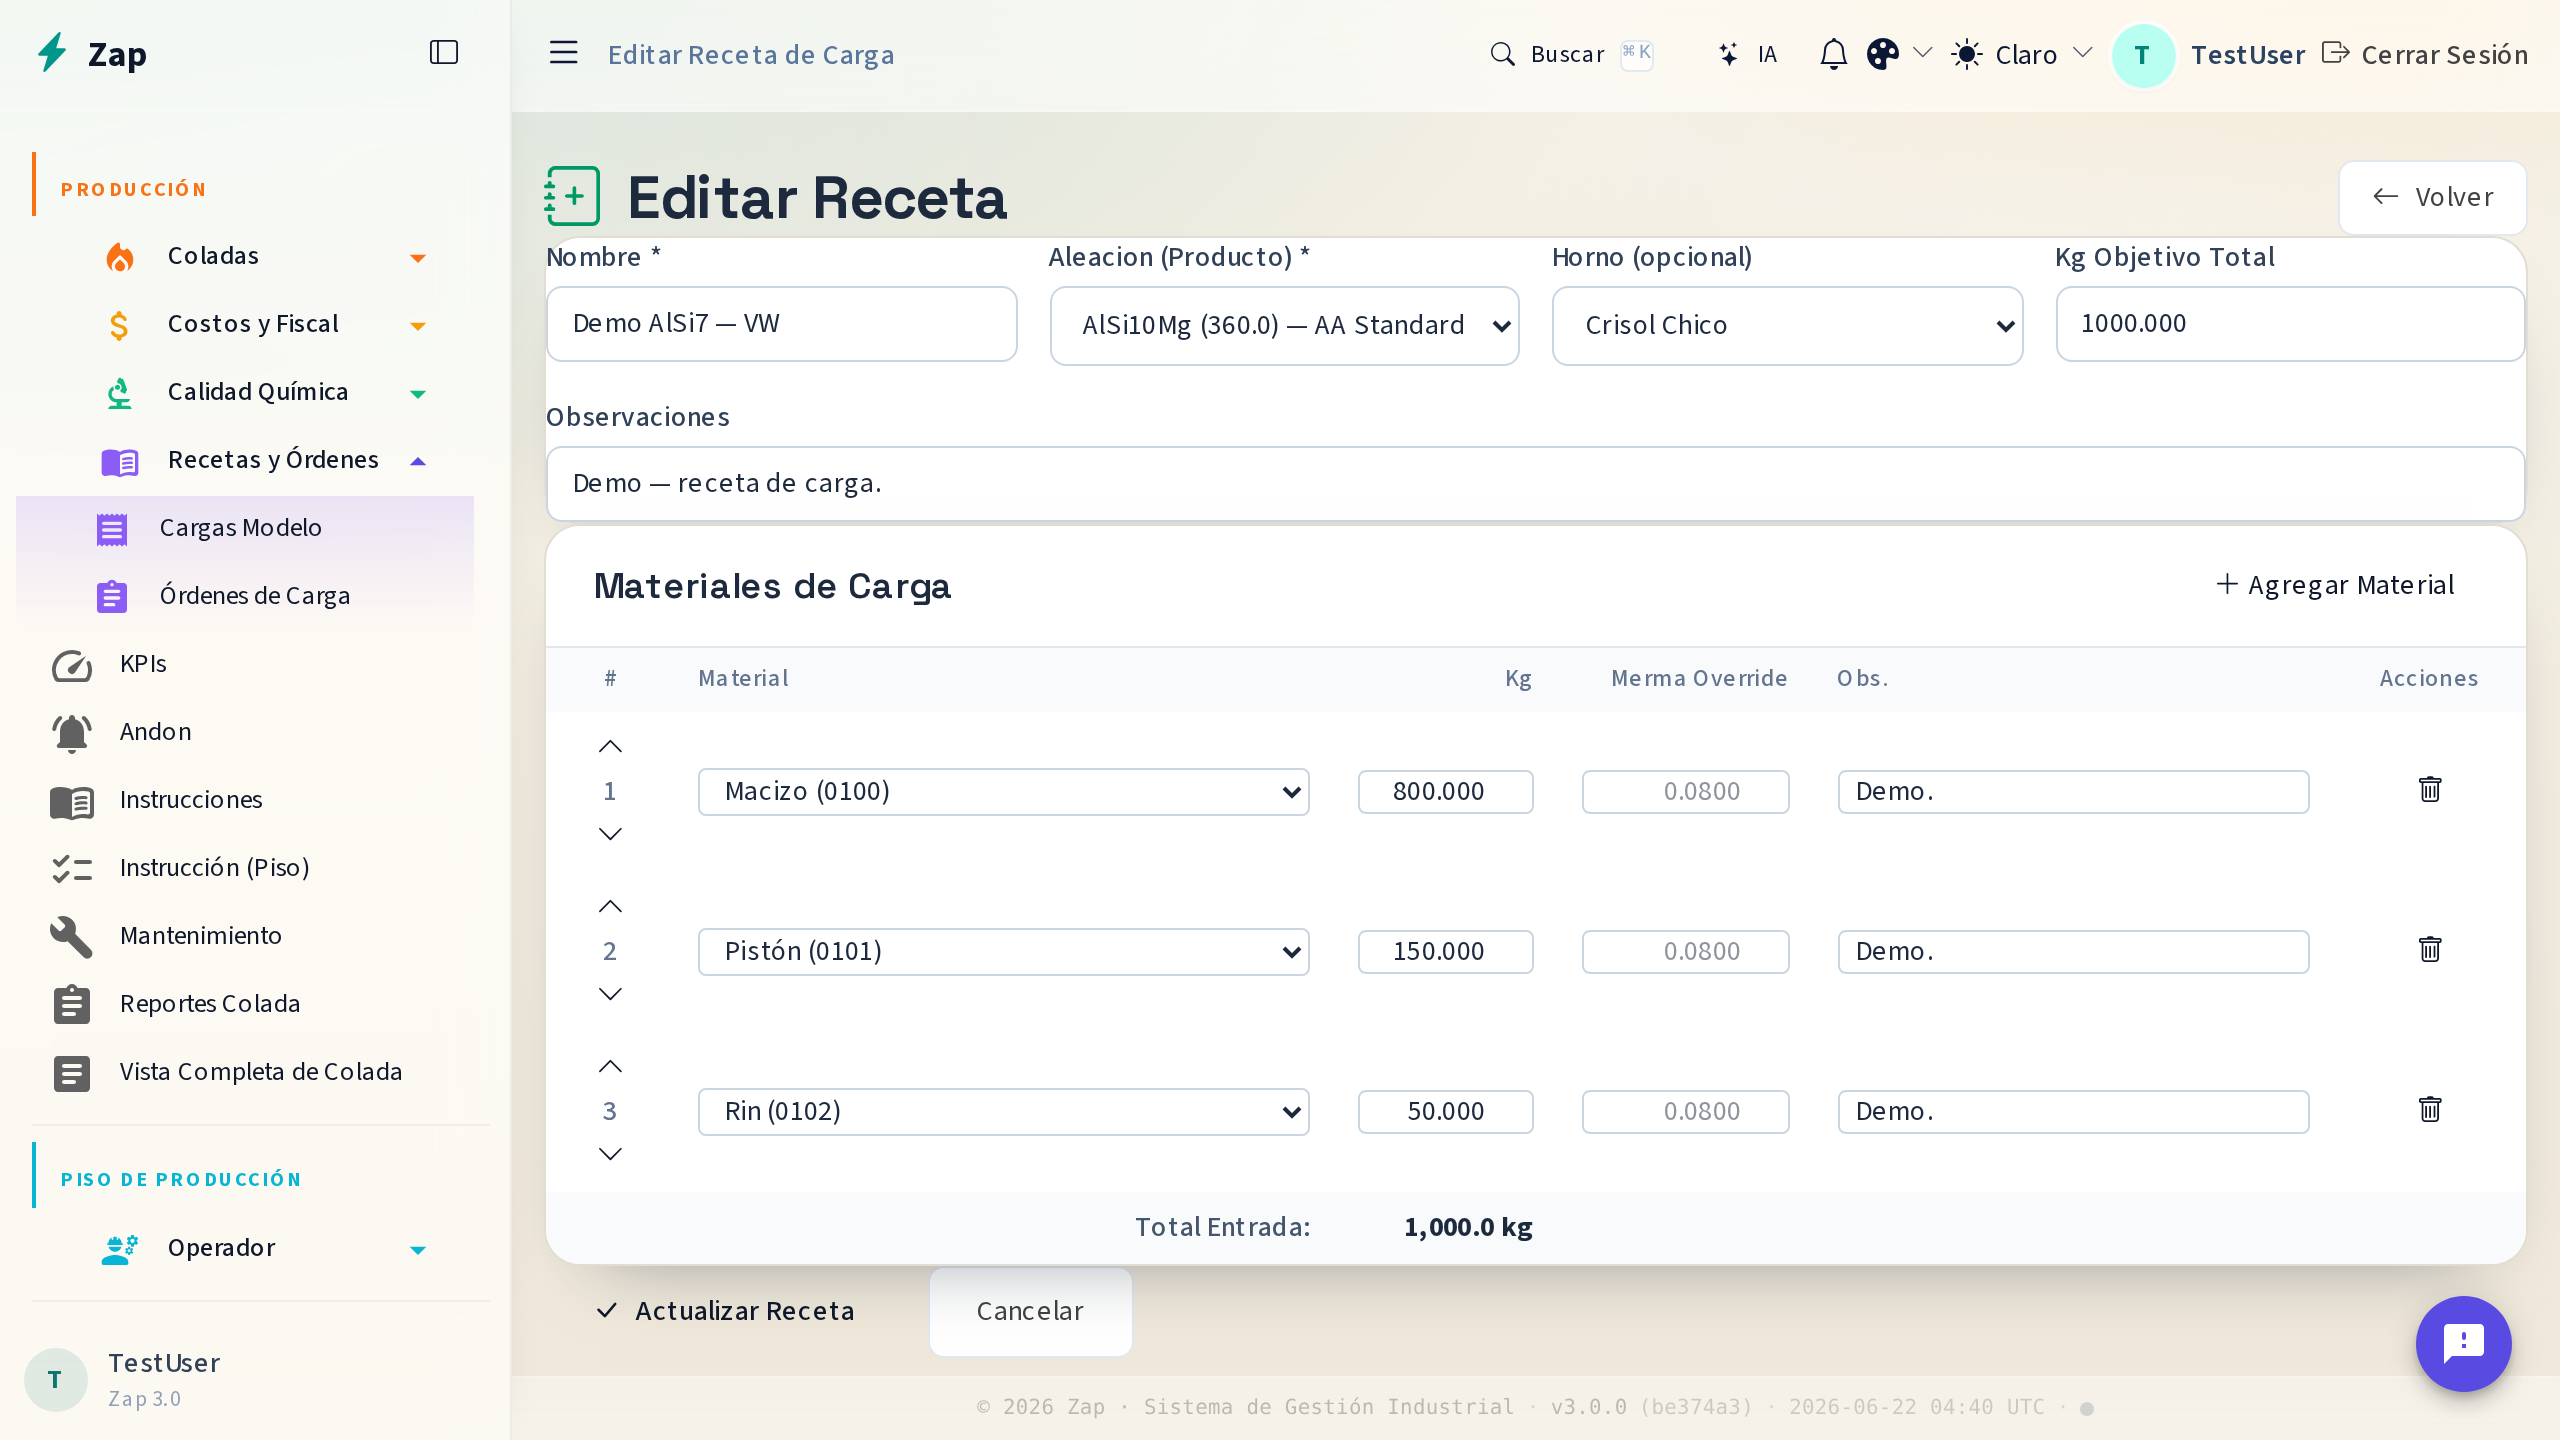Viewport: 2560px width, 1440px height.
Task: Open the chat feedback bubble
Action: [2463, 1344]
